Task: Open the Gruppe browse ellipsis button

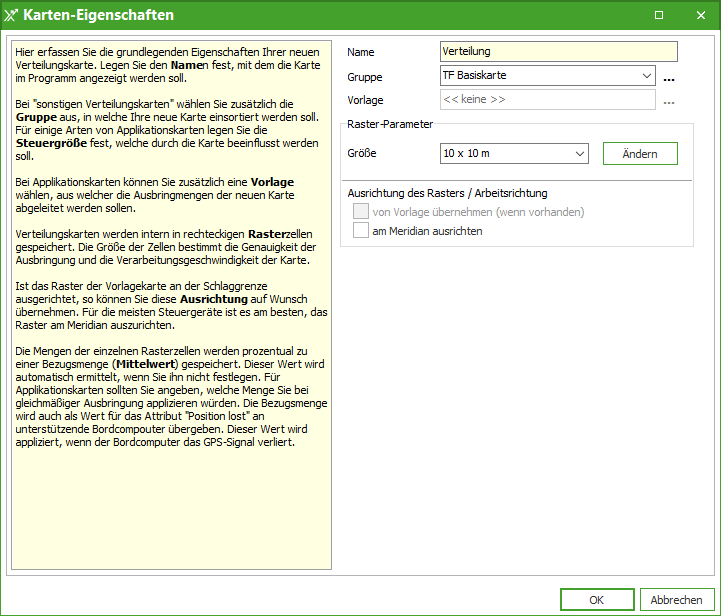Action: click(x=669, y=77)
